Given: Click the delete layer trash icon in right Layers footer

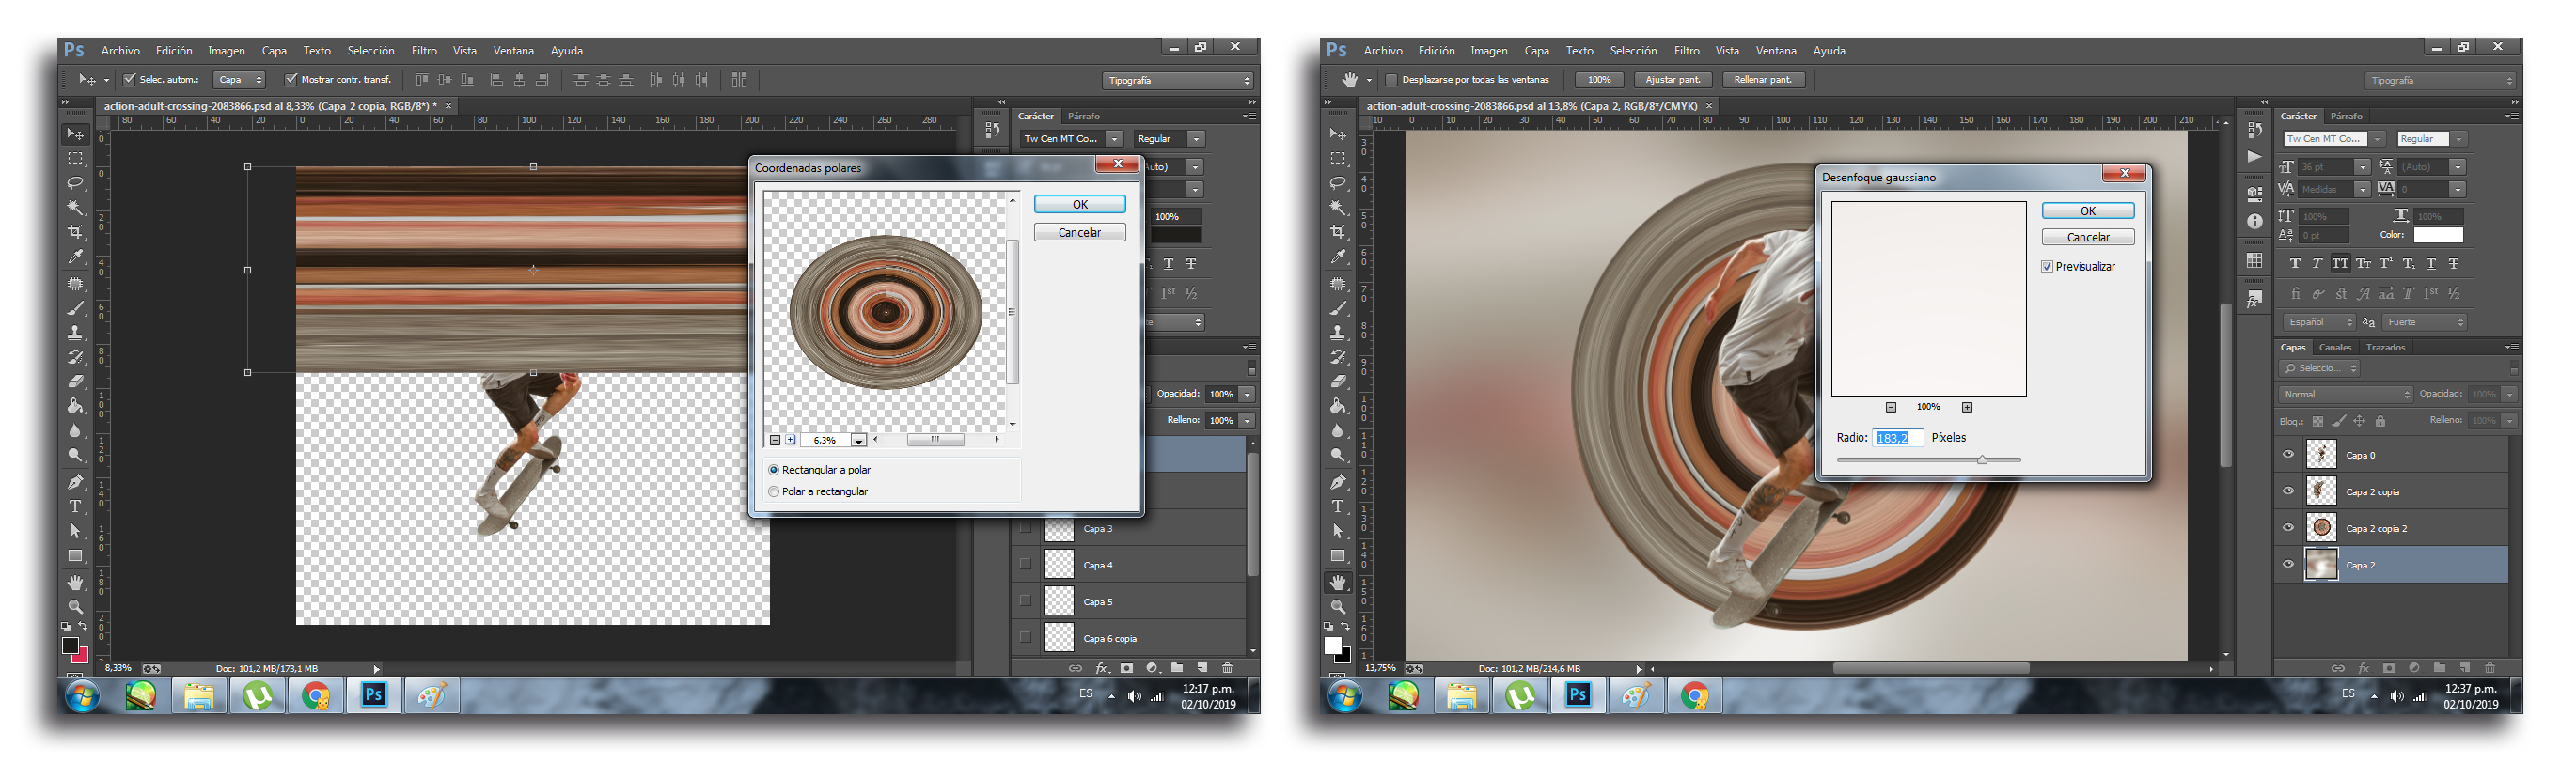Looking at the screenshot, I should (2490, 668).
